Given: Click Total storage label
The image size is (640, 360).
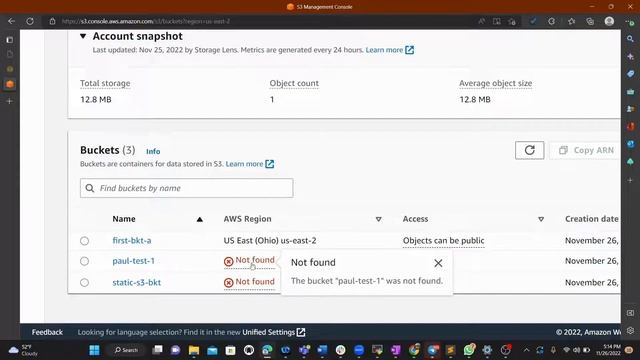Looking at the screenshot, I should point(105,83).
